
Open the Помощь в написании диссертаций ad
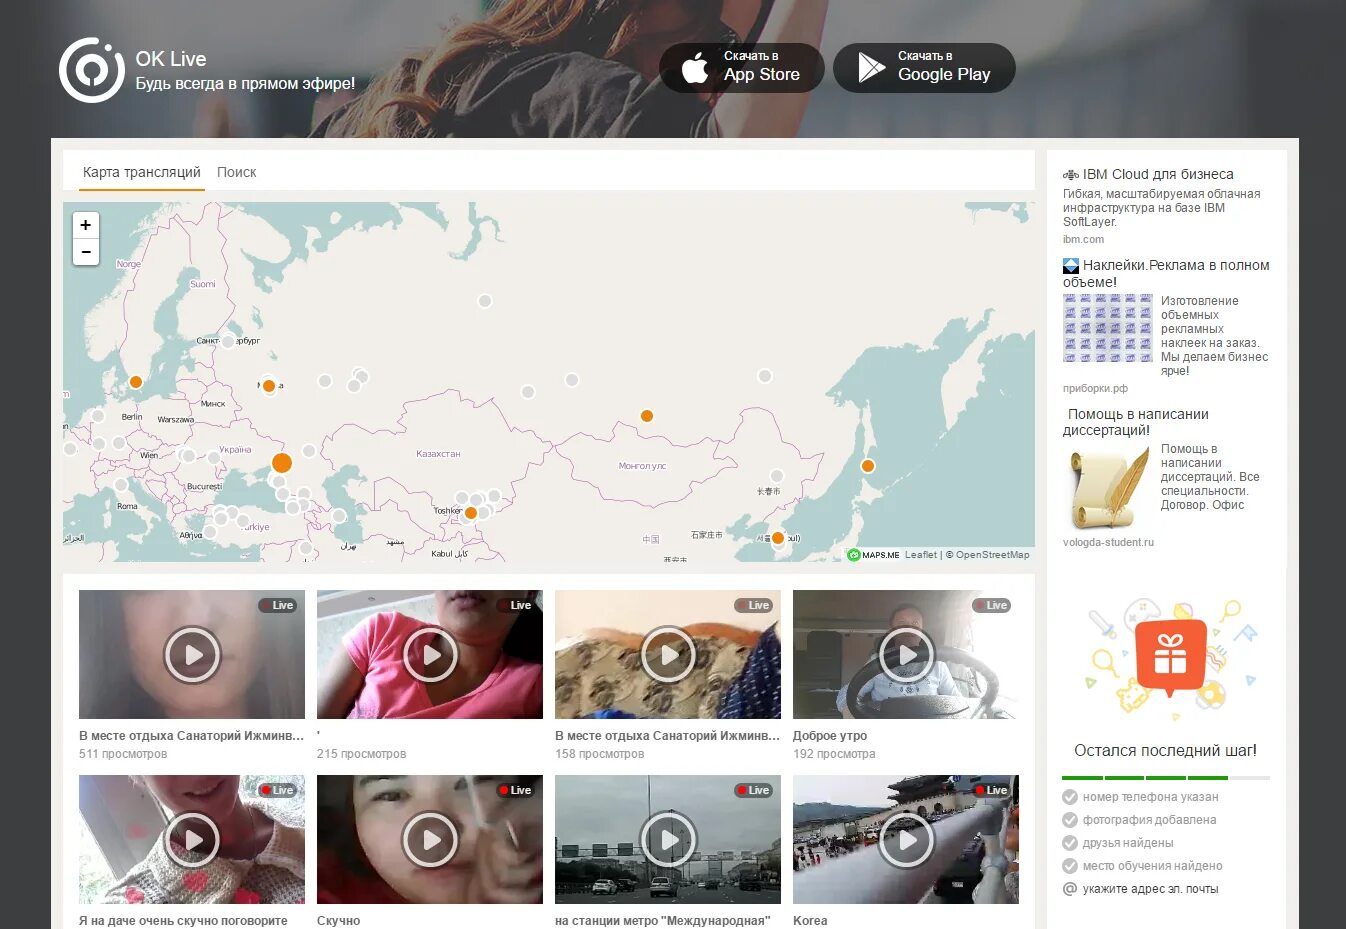[1136, 422]
